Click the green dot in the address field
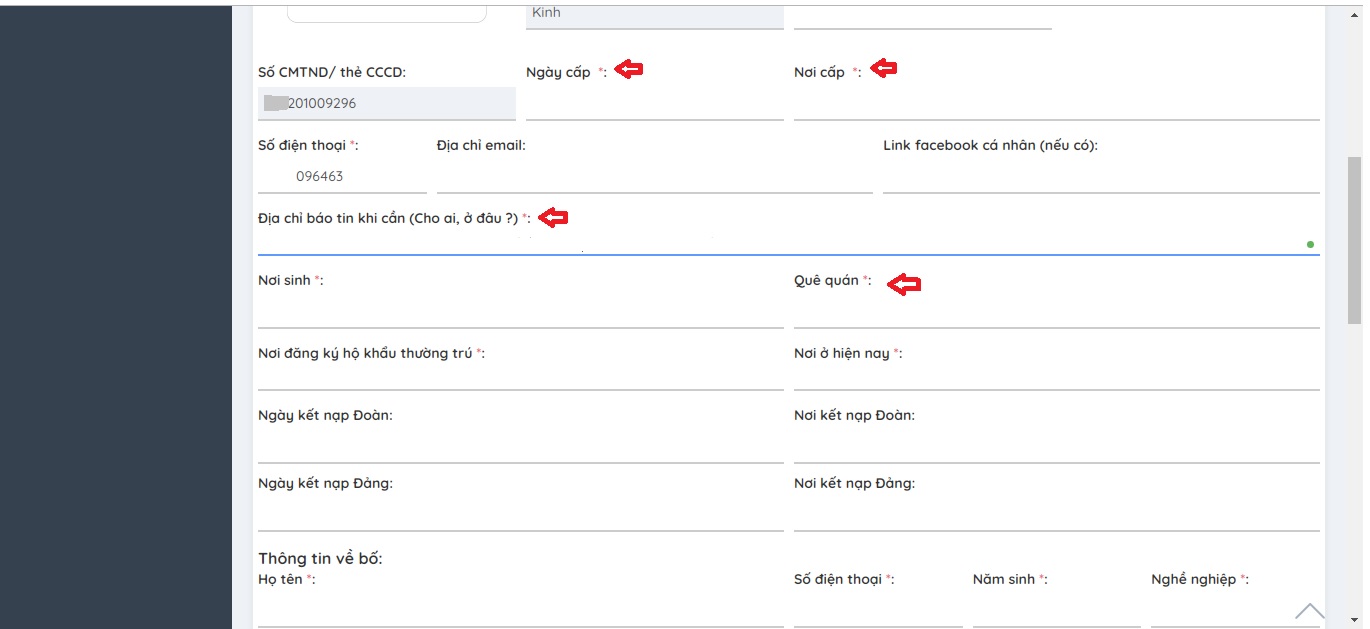Image resolution: width=1370 pixels, height=629 pixels. pos(1310,244)
